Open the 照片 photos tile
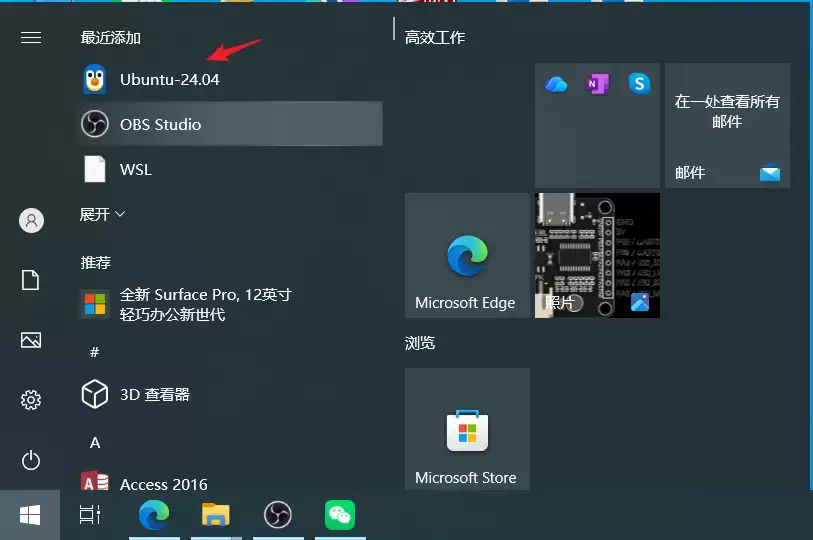The height and width of the screenshot is (540, 813). (x=597, y=256)
